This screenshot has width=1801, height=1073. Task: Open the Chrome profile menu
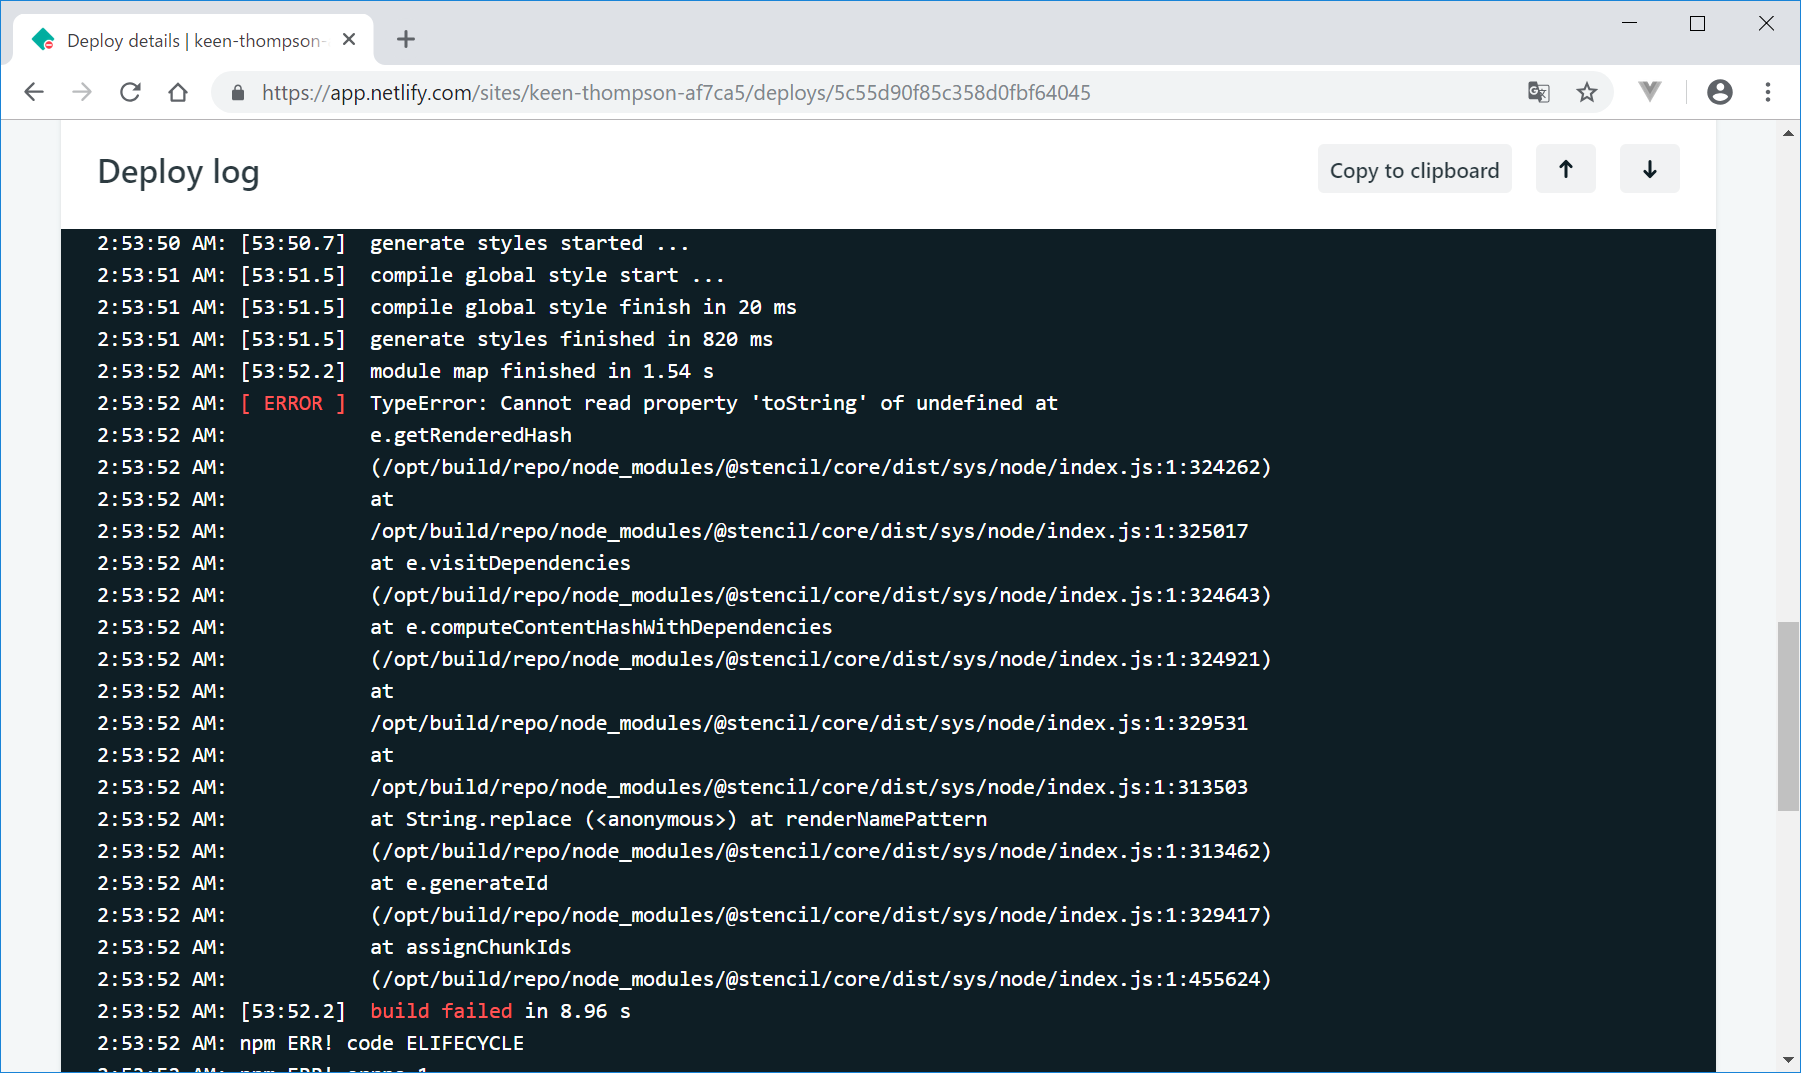tap(1720, 92)
